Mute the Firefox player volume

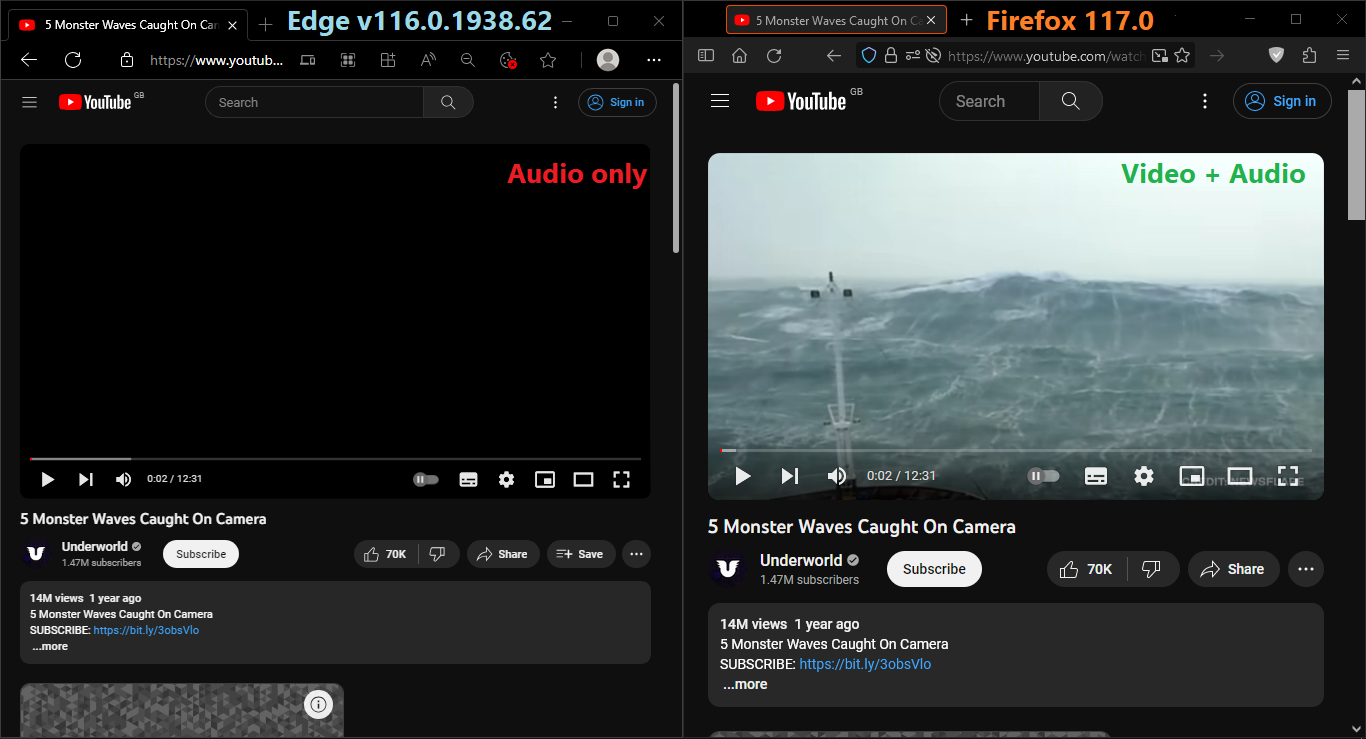point(837,476)
